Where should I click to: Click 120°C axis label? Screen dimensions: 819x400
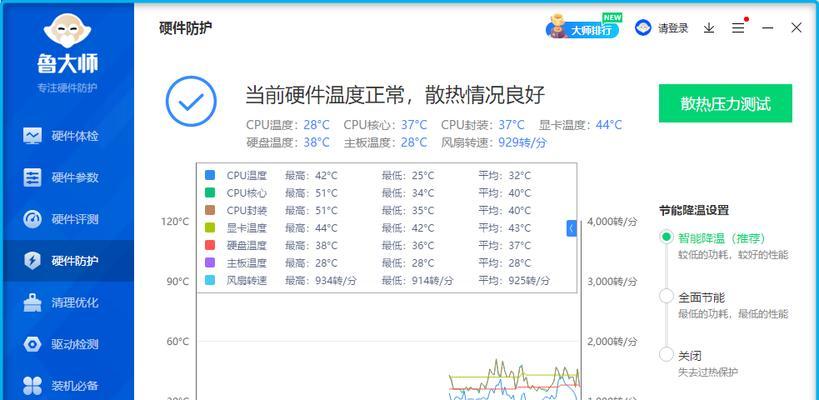click(x=175, y=221)
